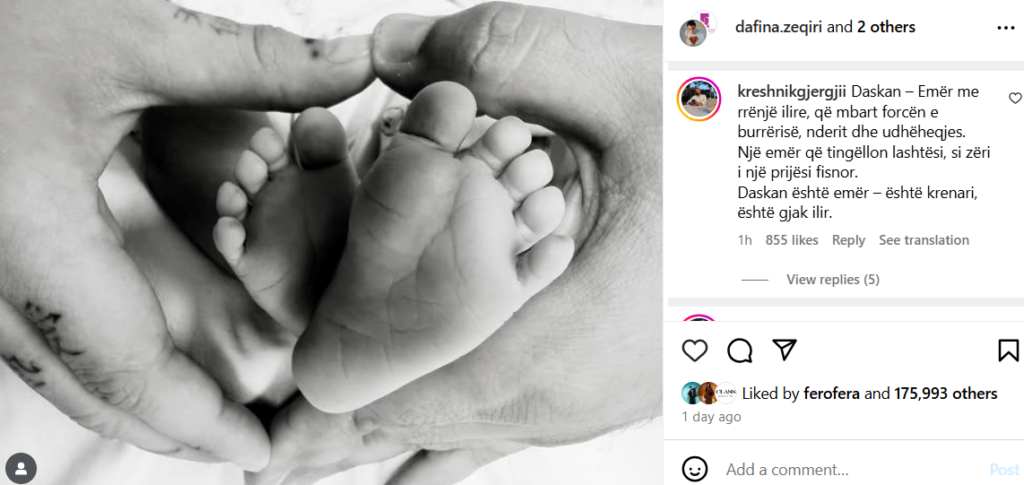View the comment's 855 likes

click(x=792, y=240)
